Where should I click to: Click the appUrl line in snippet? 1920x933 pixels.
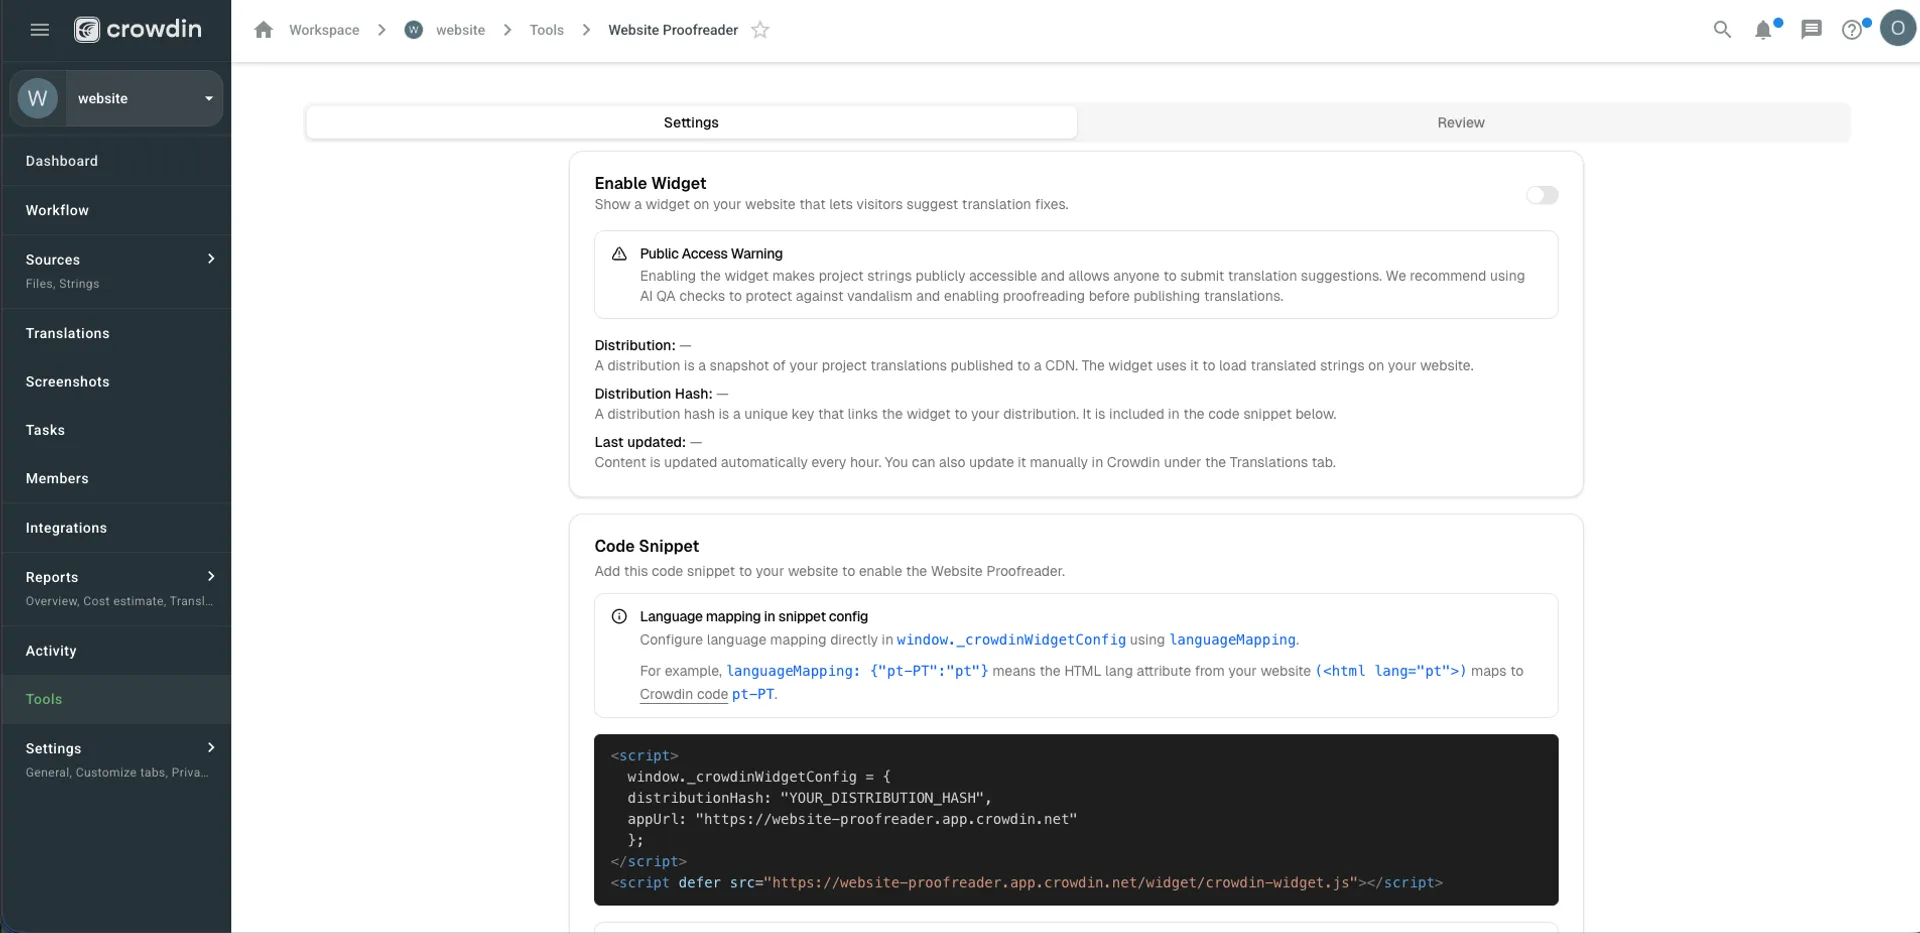[852, 819]
